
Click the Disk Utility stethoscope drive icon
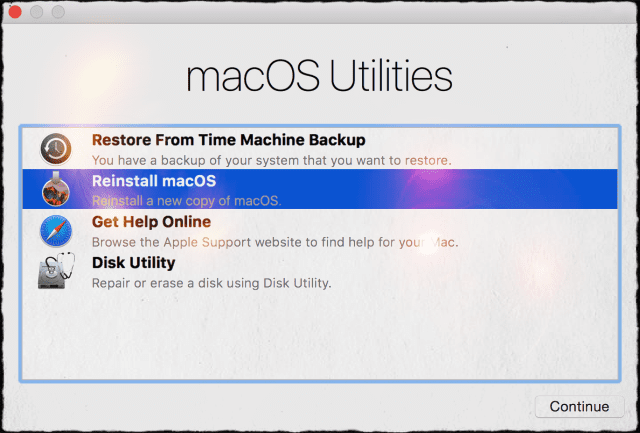point(55,272)
